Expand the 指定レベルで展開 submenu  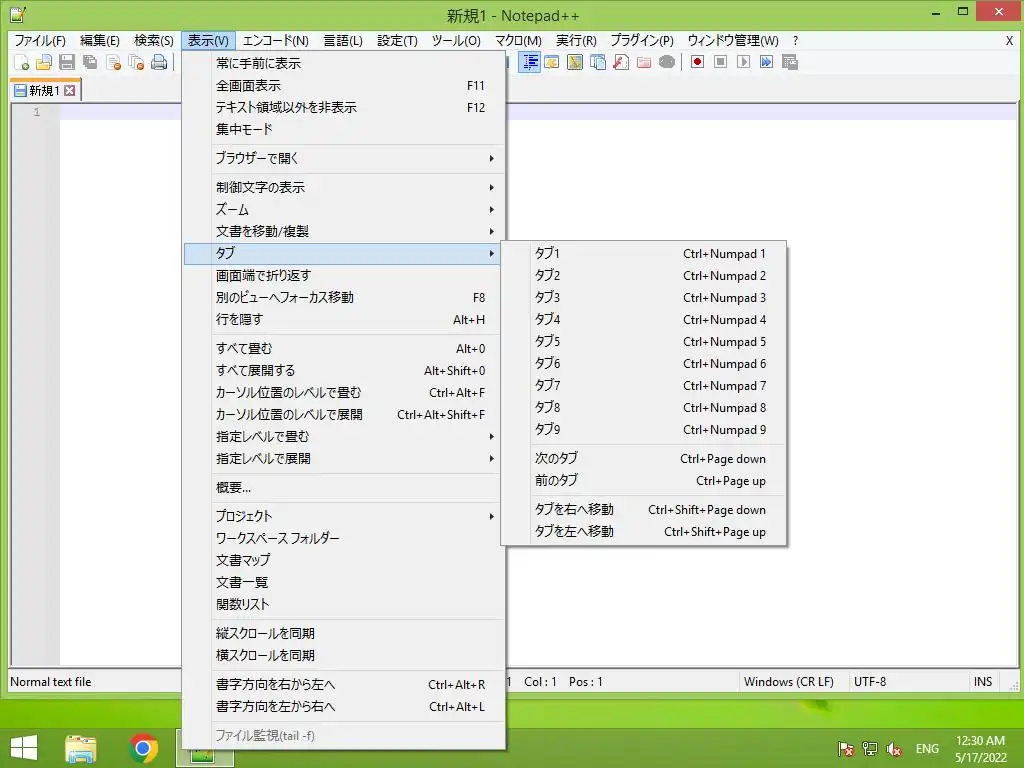click(344, 458)
